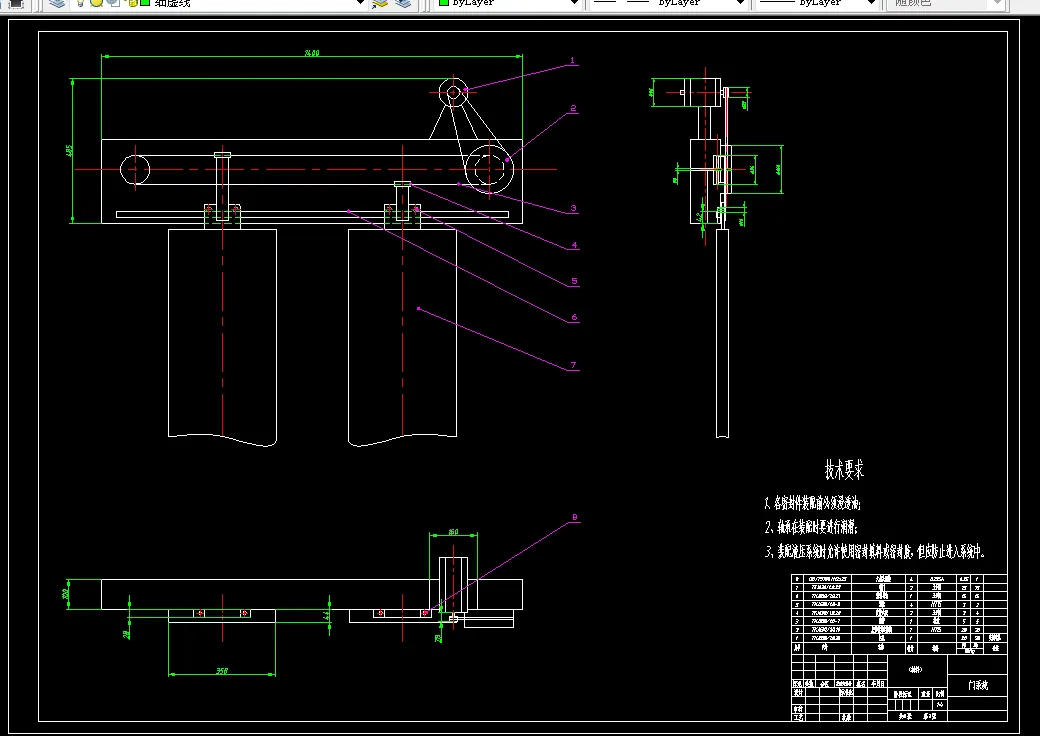The width and height of the screenshot is (1040, 736).
Task: Select technical requirement line 3 text
Action: (x=875, y=551)
